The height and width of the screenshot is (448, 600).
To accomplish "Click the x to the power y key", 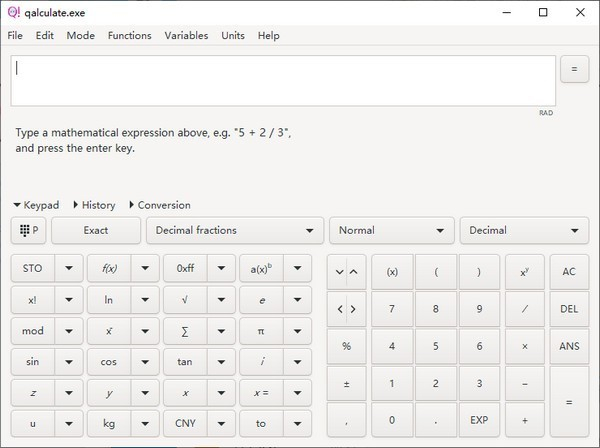I will [525, 271].
